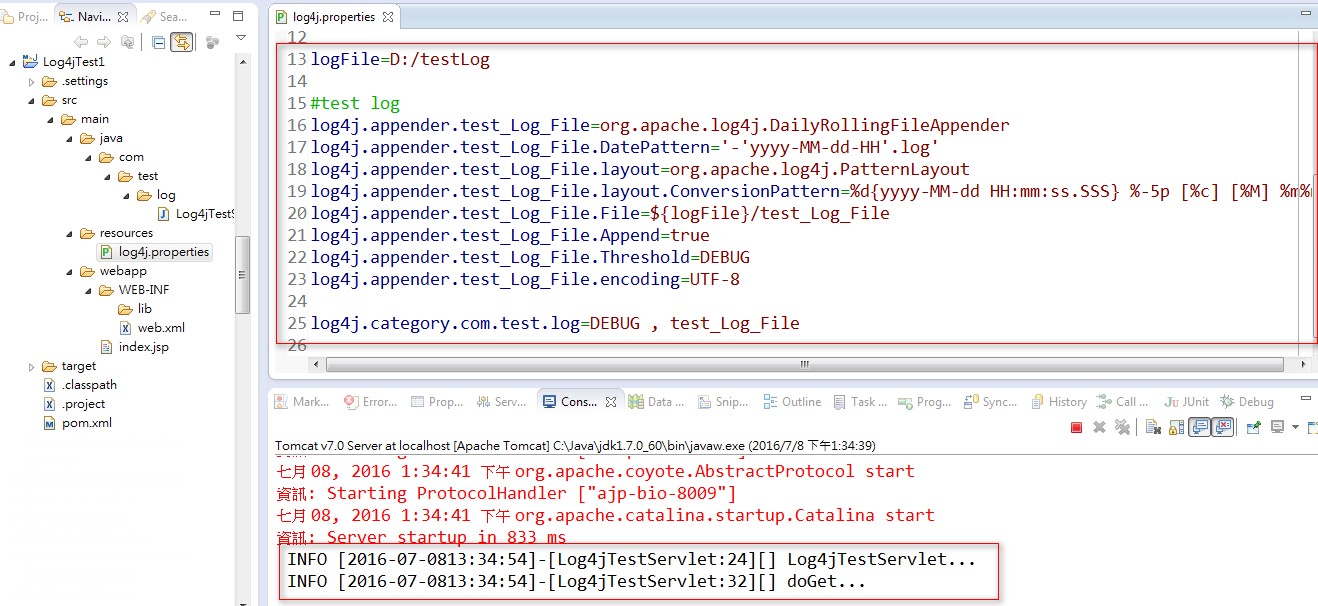
Task: Open a new Console view
Action: coord(1312,427)
